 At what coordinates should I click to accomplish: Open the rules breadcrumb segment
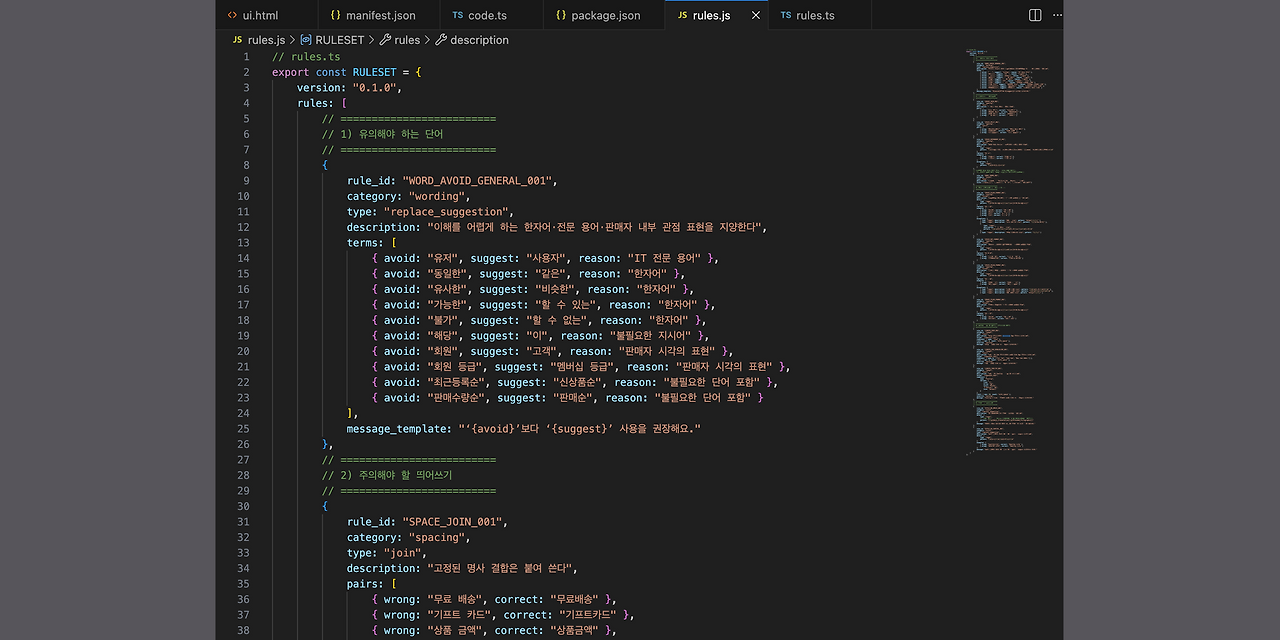click(400, 40)
